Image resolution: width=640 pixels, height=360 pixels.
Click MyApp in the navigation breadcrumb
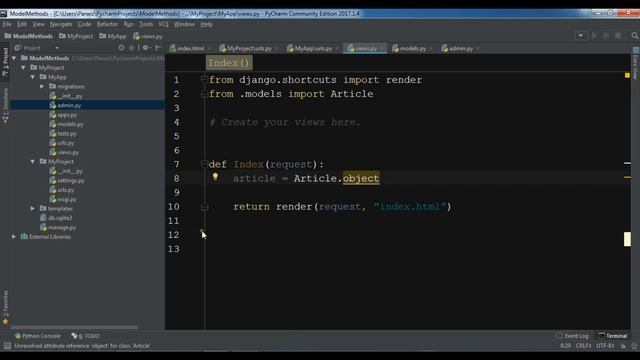[x=113, y=36]
